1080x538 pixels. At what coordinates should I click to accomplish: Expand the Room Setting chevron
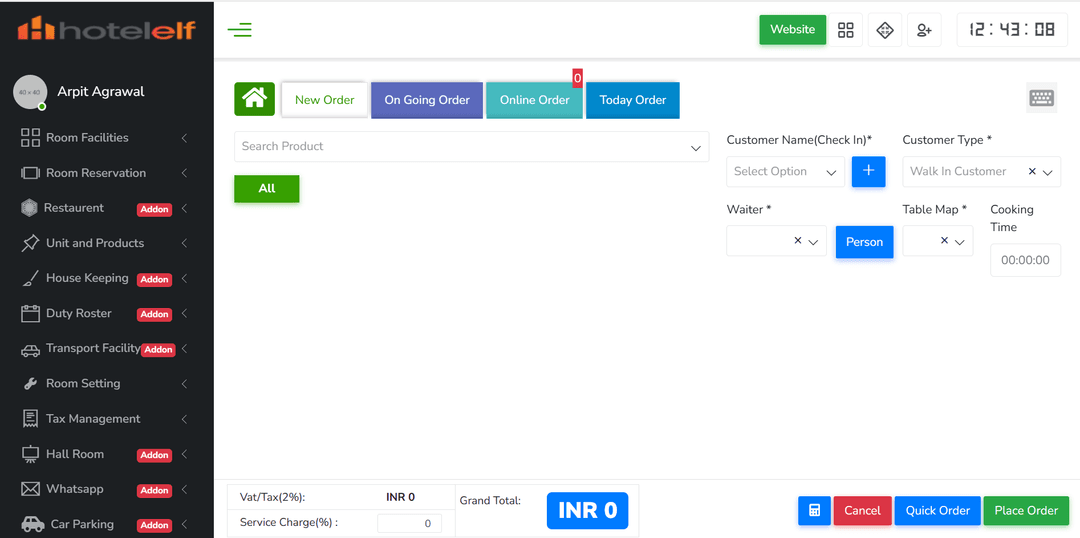185,384
